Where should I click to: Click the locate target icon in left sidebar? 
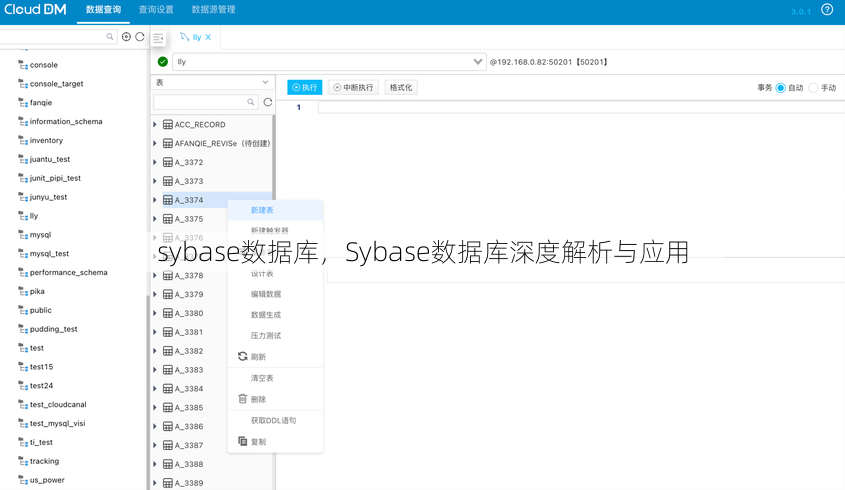pos(126,37)
